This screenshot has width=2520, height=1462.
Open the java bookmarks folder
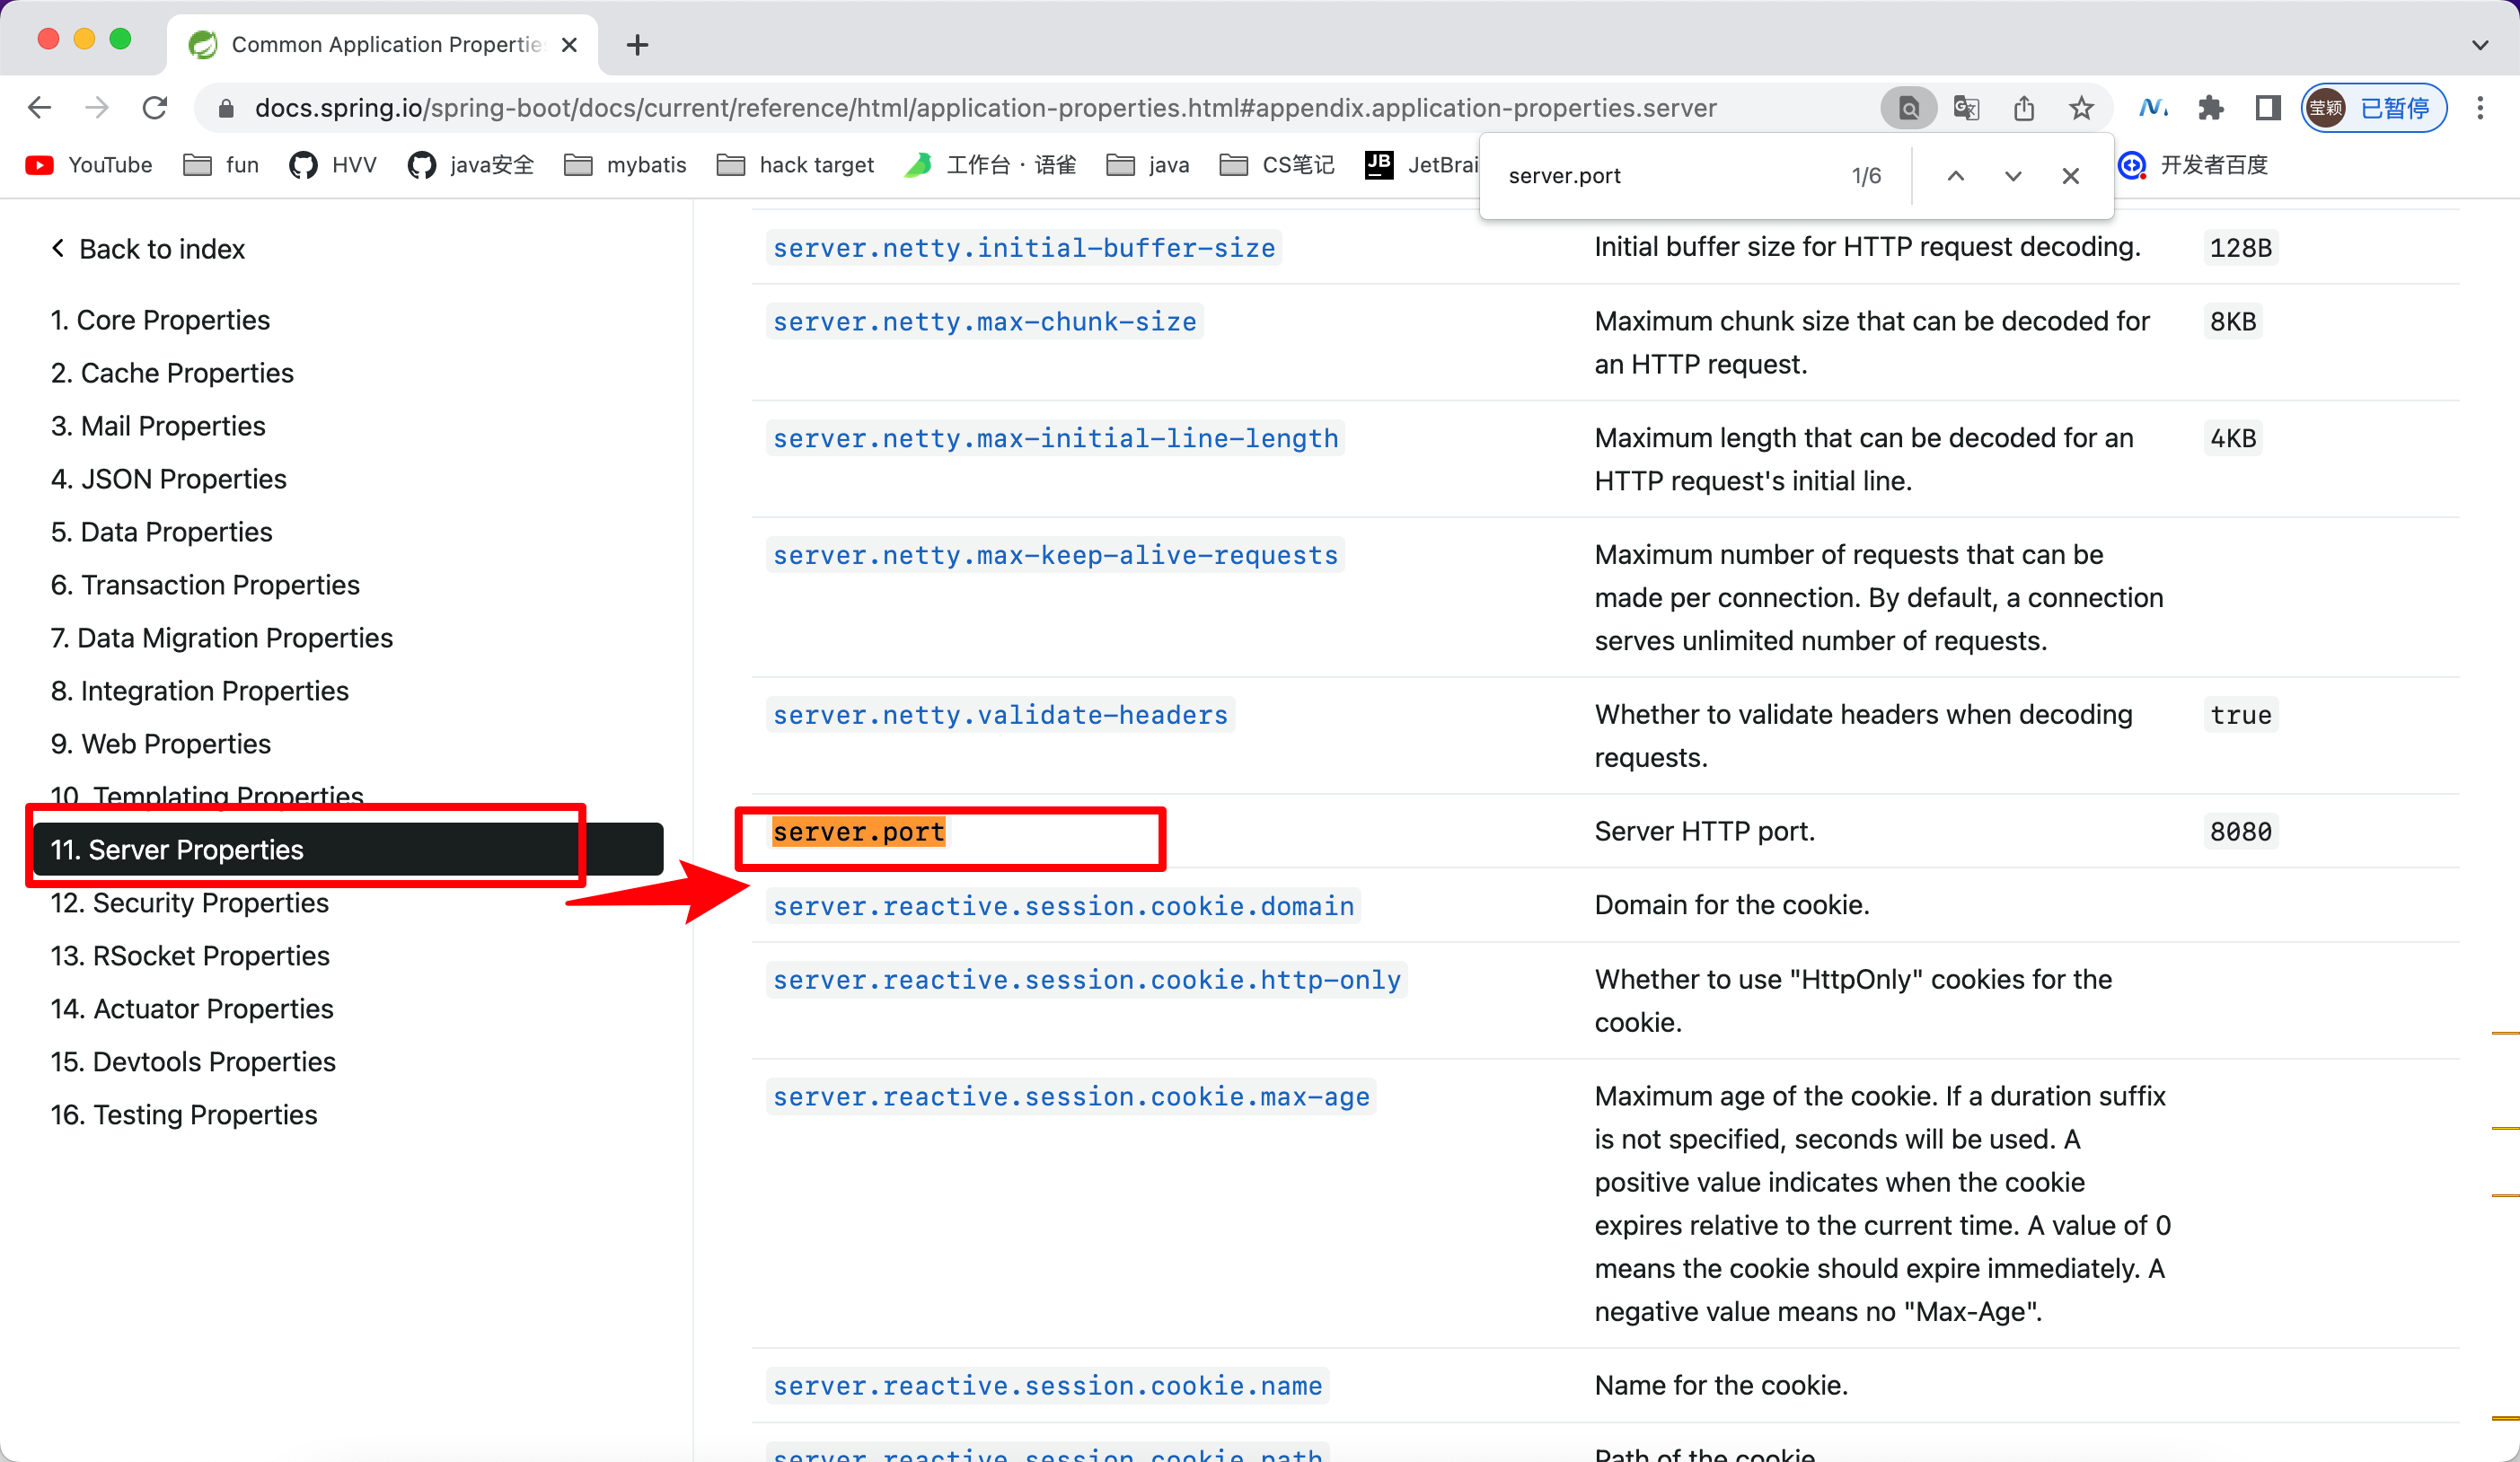[1148, 165]
